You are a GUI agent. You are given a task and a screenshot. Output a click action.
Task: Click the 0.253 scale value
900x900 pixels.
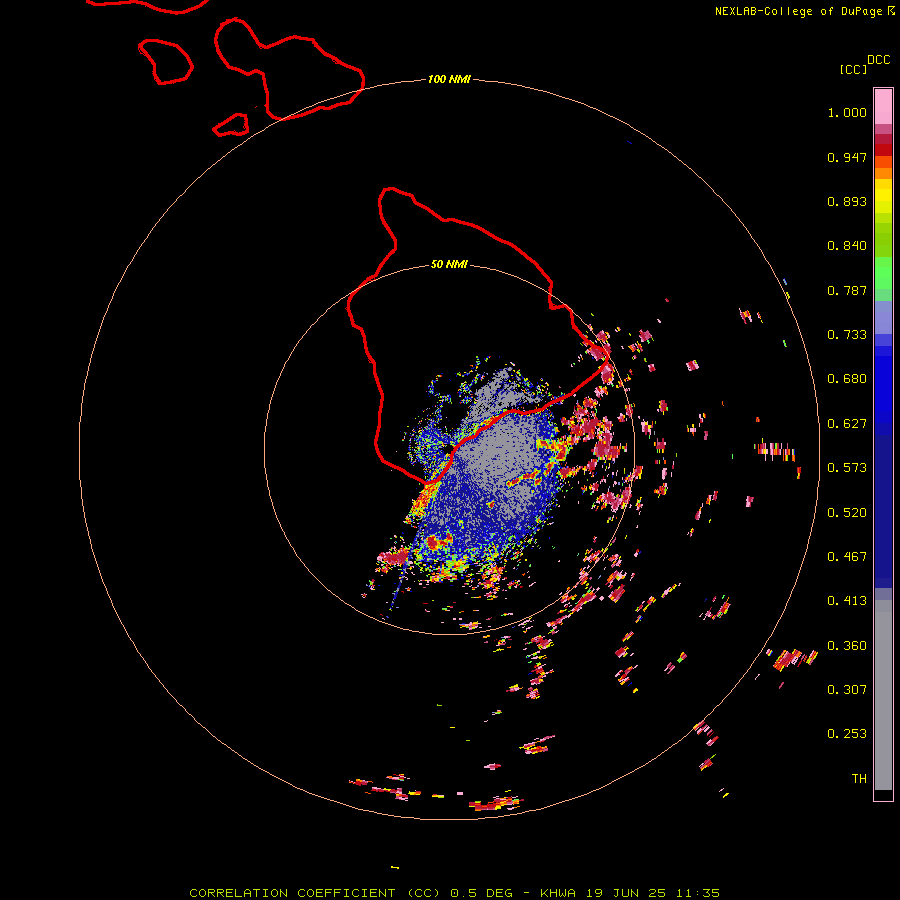click(x=847, y=734)
